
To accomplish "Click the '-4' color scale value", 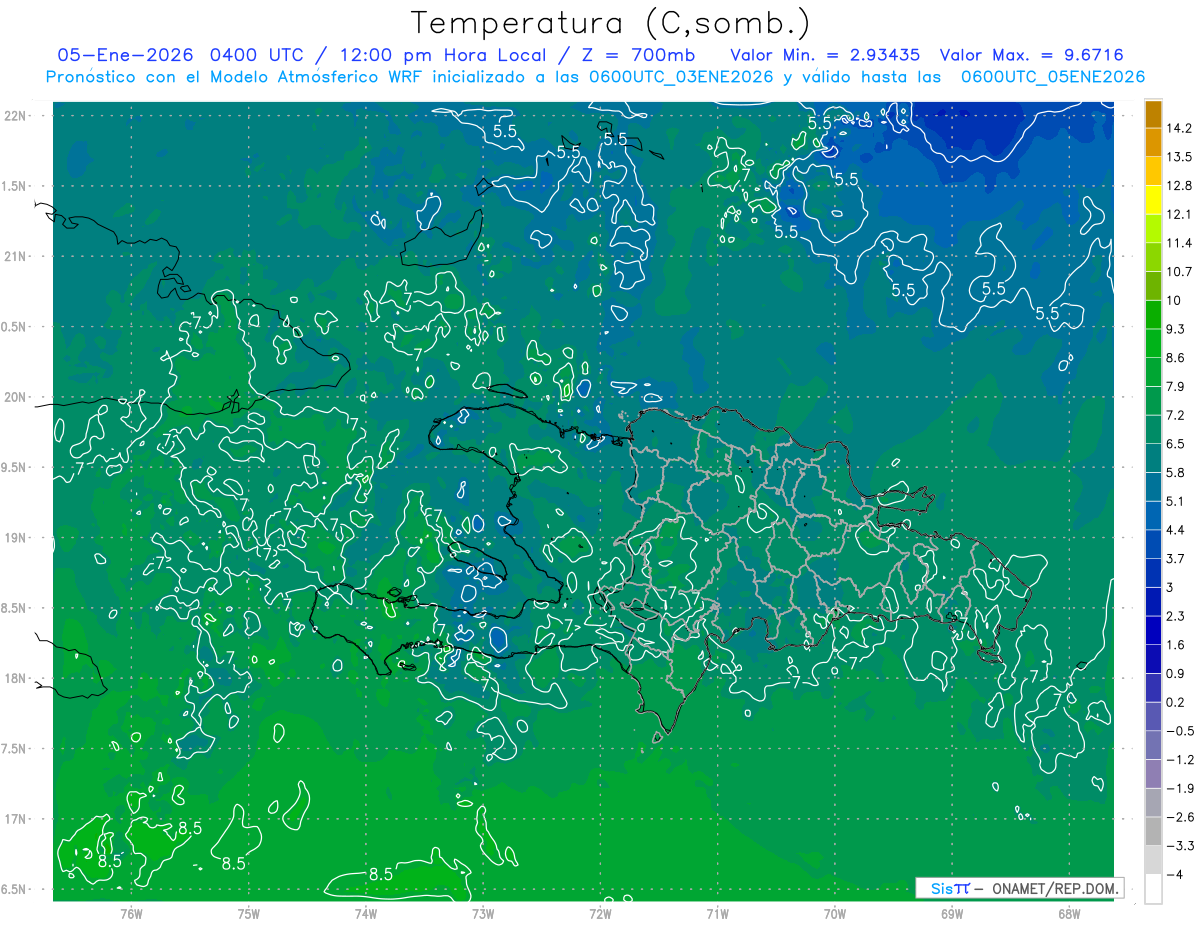I will pos(1174,874).
